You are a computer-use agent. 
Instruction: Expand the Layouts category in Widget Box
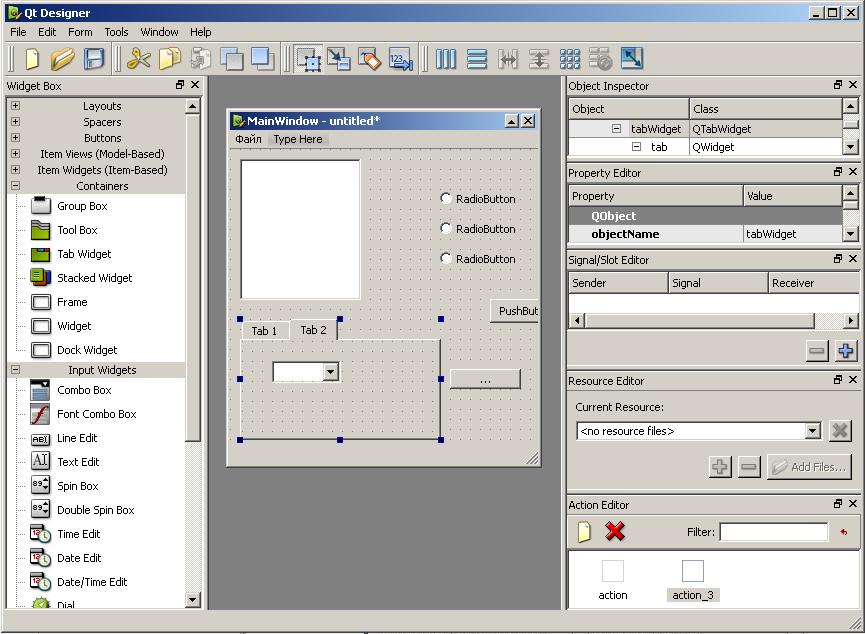15,106
